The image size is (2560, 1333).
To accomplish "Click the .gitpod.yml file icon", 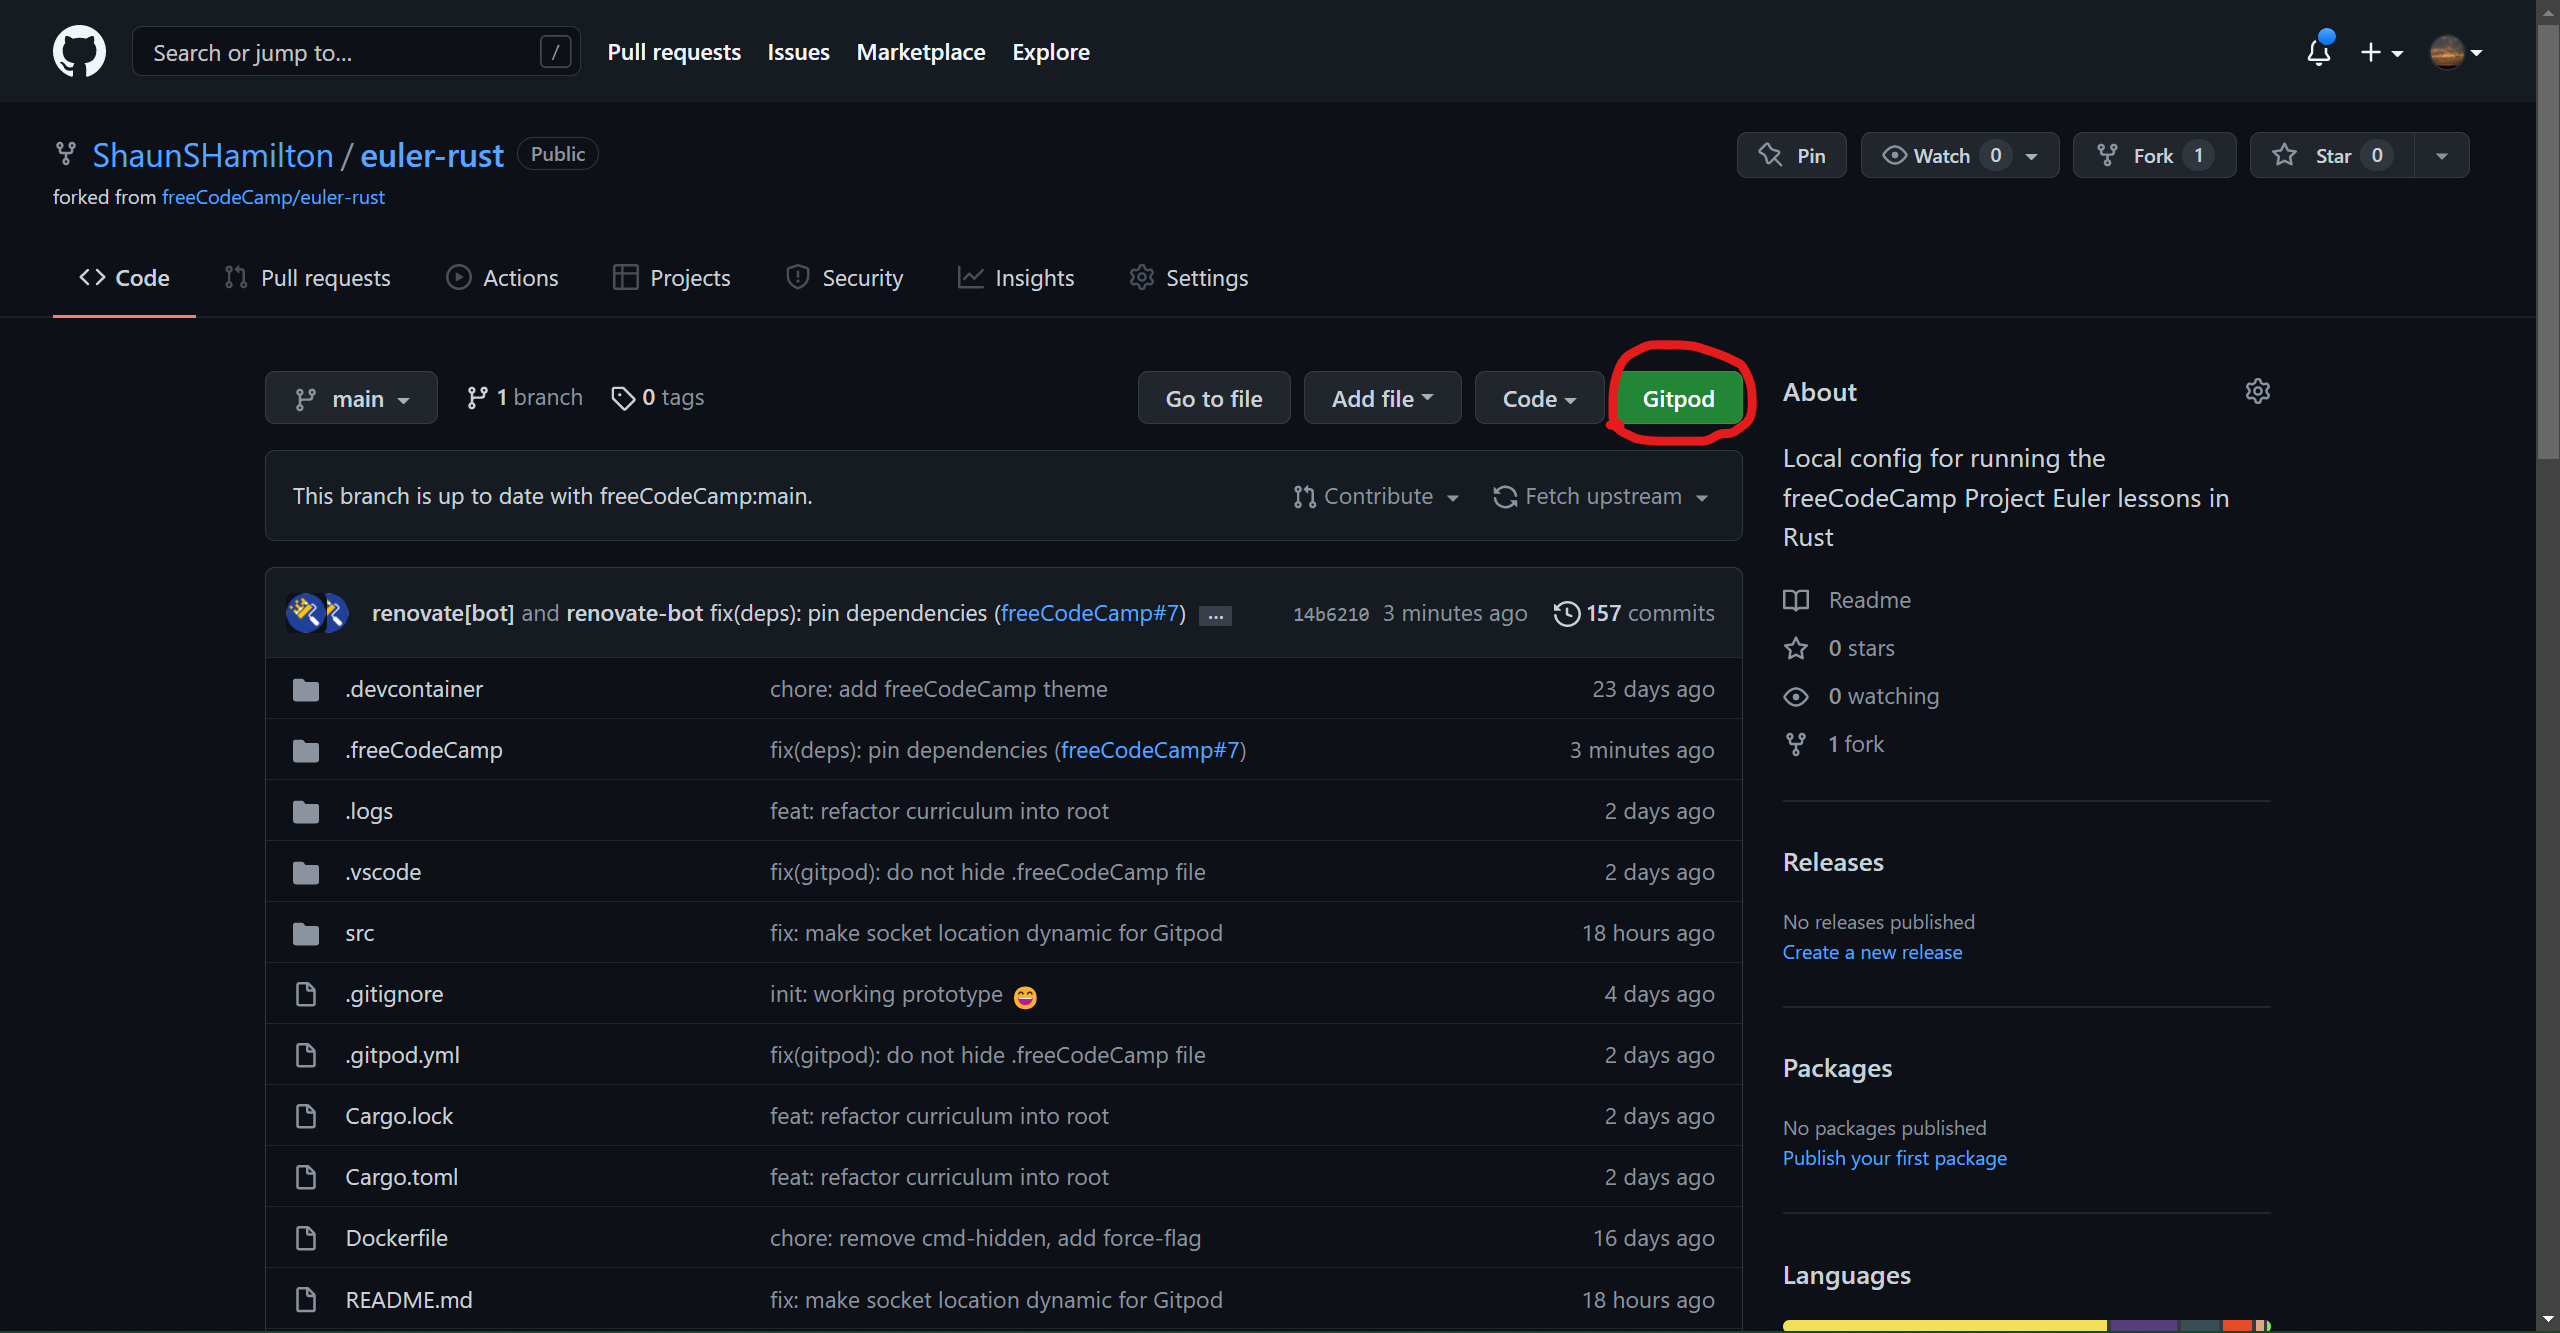I will click(x=306, y=1055).
